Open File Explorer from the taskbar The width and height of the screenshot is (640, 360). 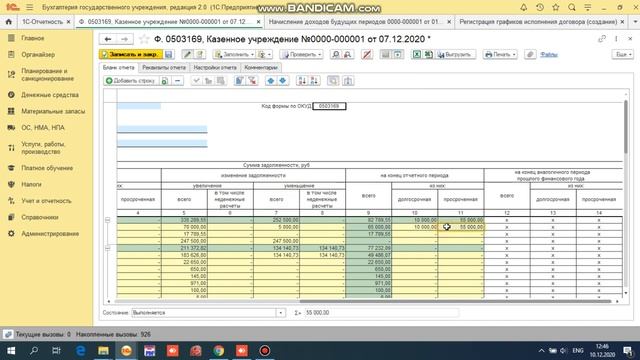coord(103,351)
